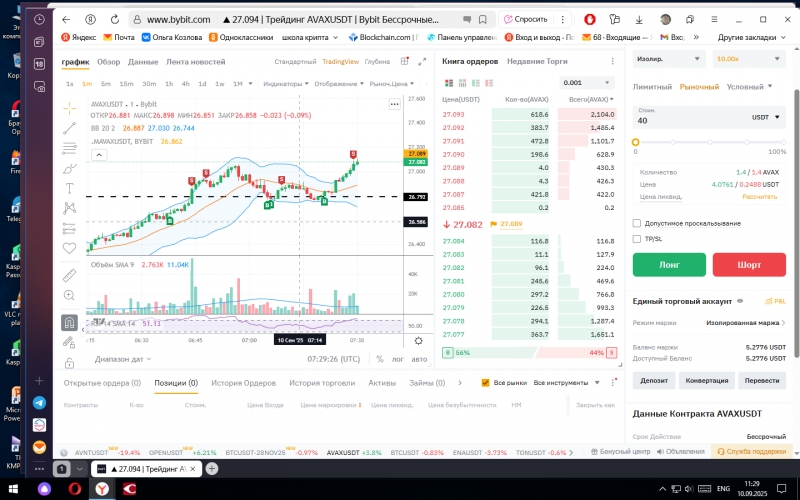Open the P&L link in account panel
Screen dimensions: 800x500
click(776, 301)
